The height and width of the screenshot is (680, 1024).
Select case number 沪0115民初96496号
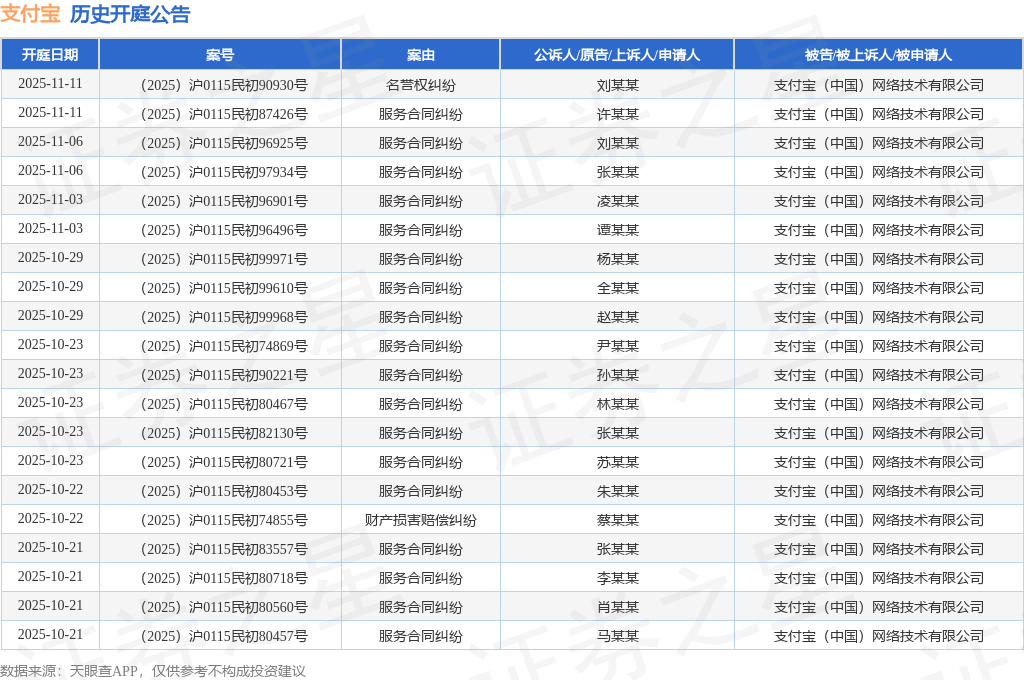(224, 230)
